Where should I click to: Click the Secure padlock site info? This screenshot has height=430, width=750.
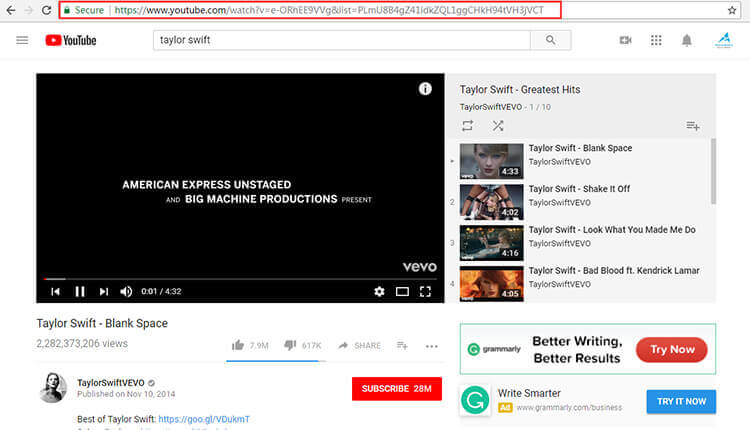pos(84,10)
